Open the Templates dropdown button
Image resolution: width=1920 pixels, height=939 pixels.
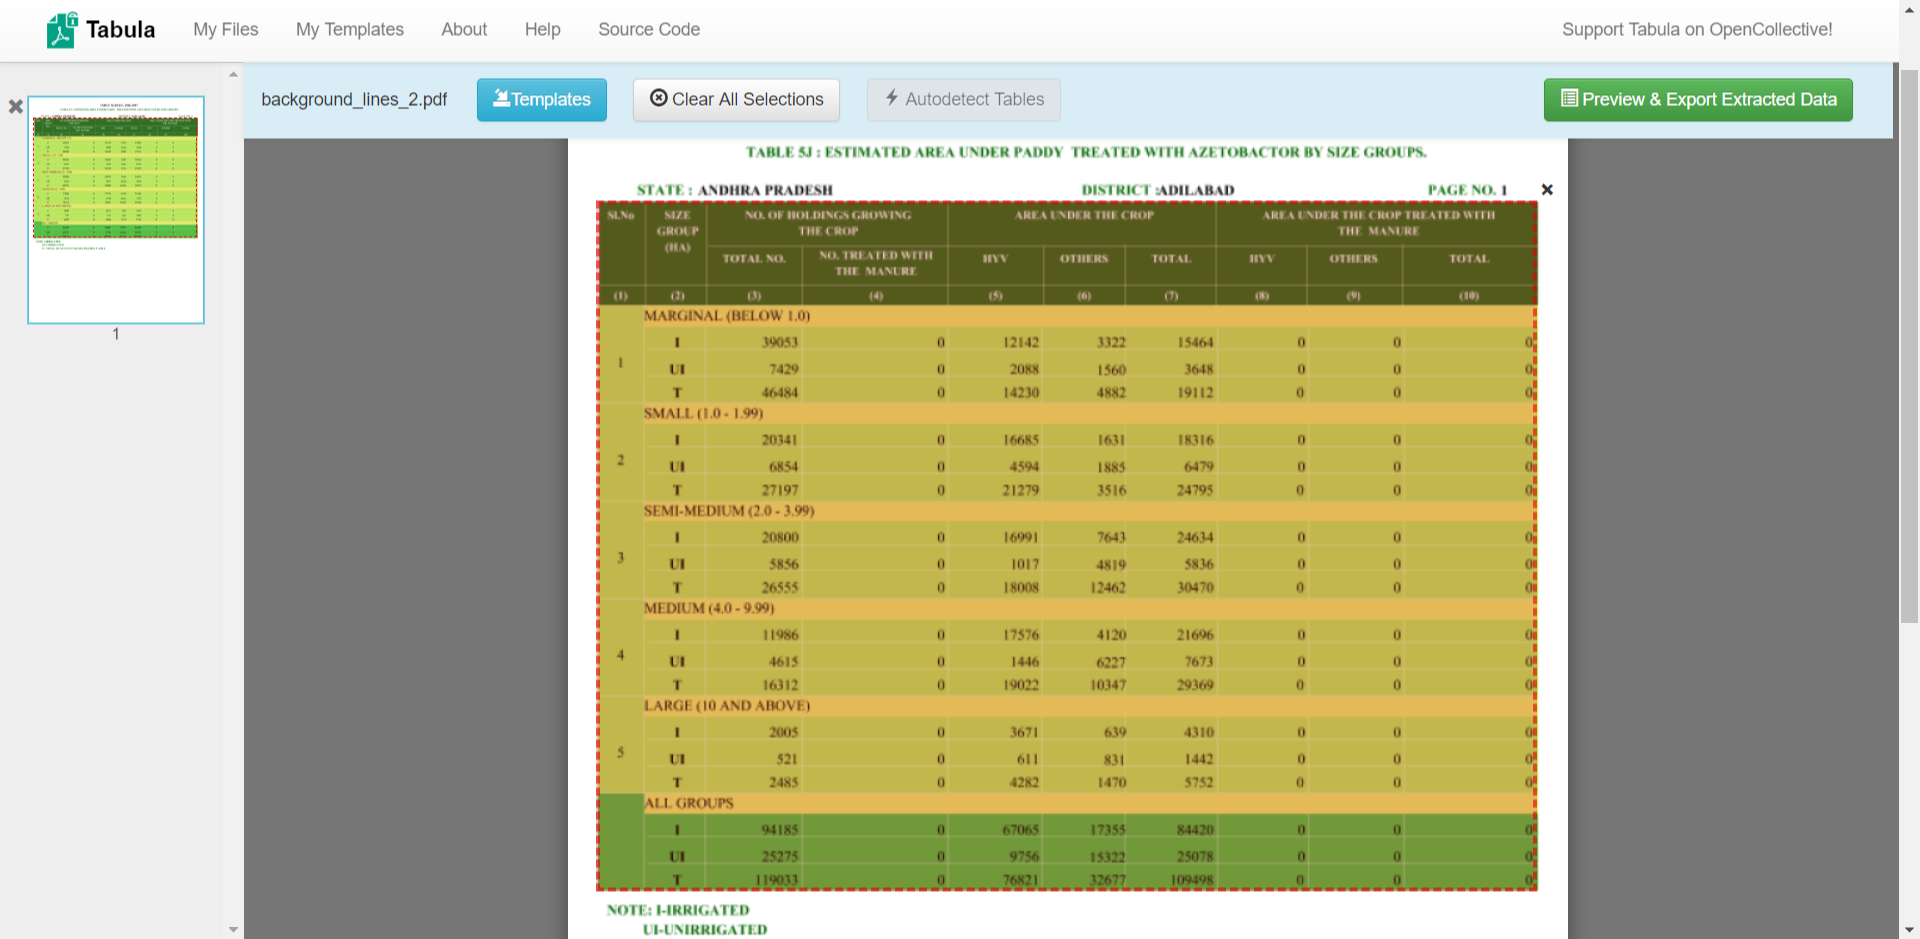[x=541, y=100]
